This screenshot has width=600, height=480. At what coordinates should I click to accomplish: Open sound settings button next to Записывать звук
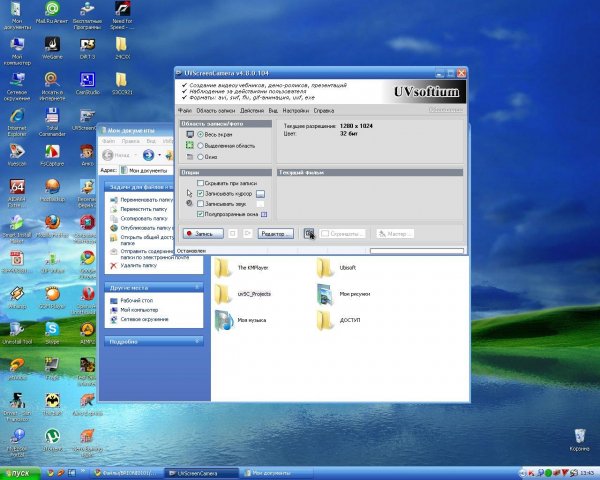(260, 204)
